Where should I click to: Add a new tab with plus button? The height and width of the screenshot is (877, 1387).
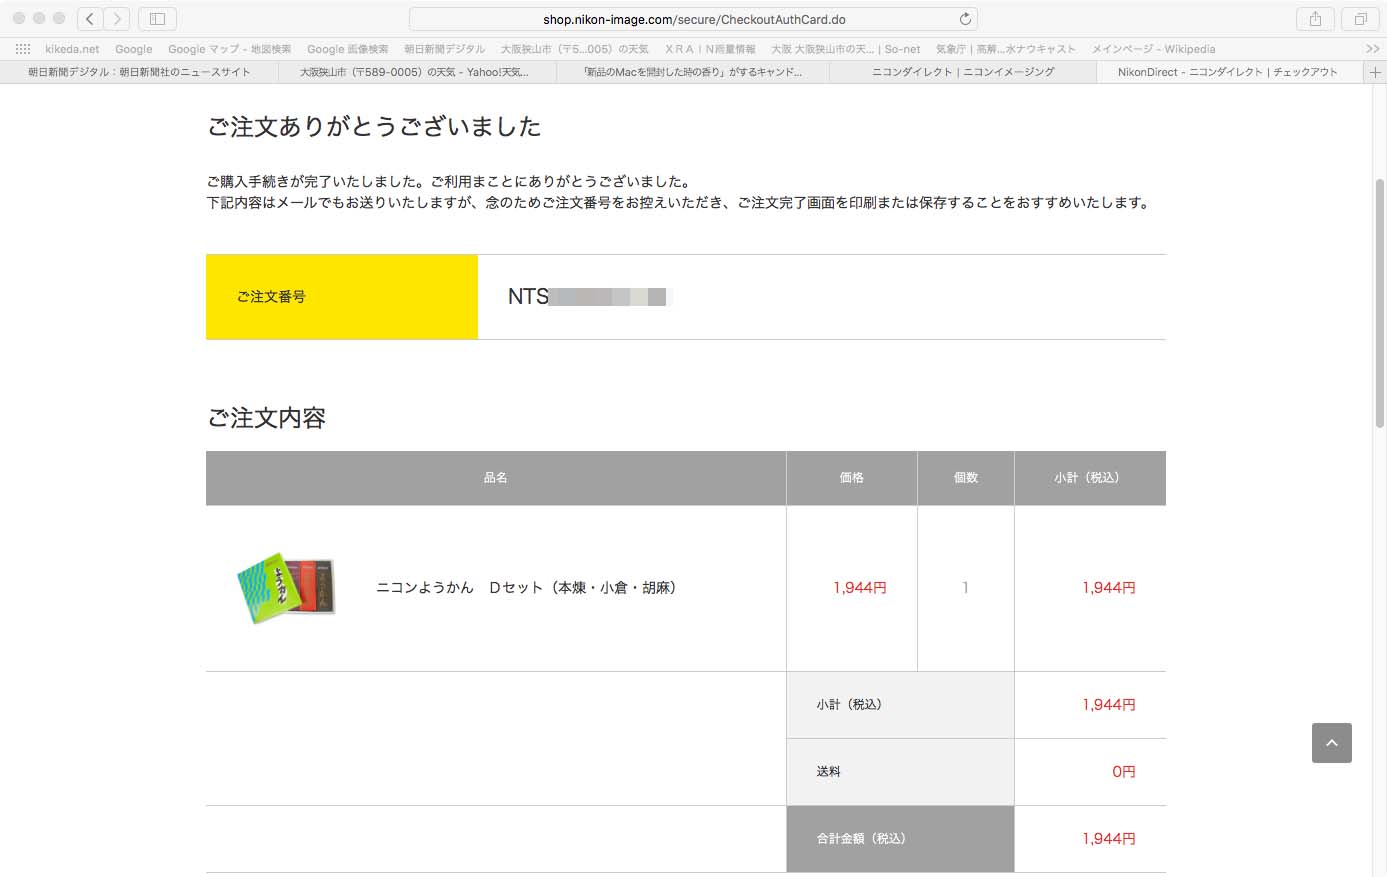(x=1375, y=72)
